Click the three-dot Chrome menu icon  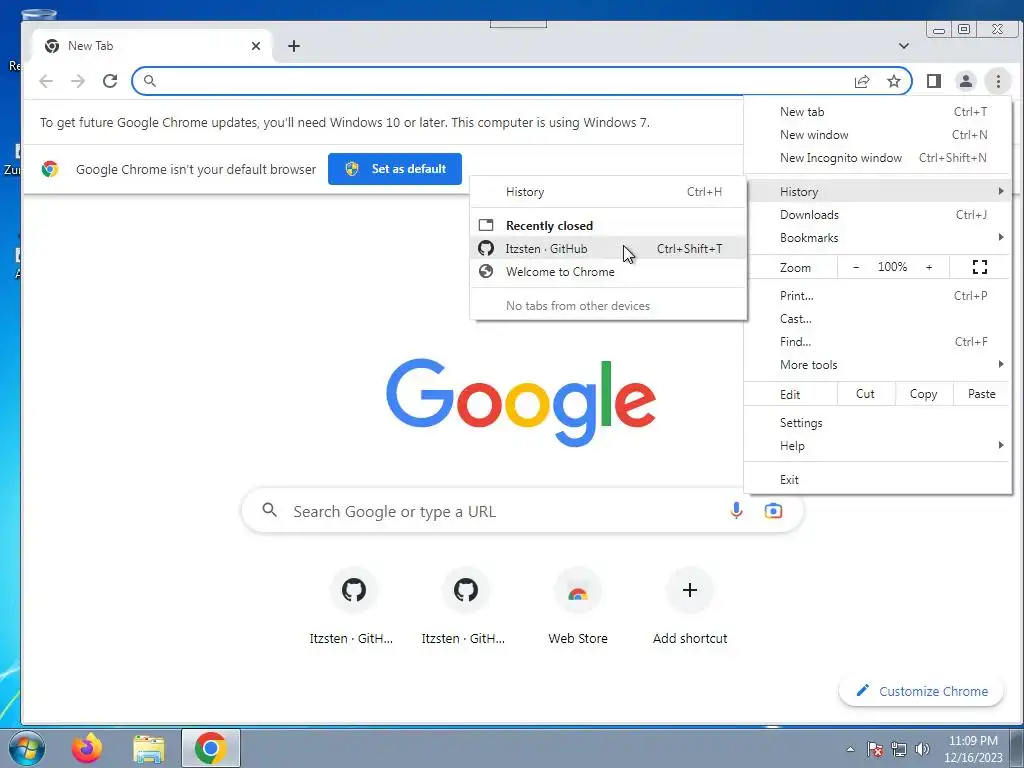coord(998,81)
